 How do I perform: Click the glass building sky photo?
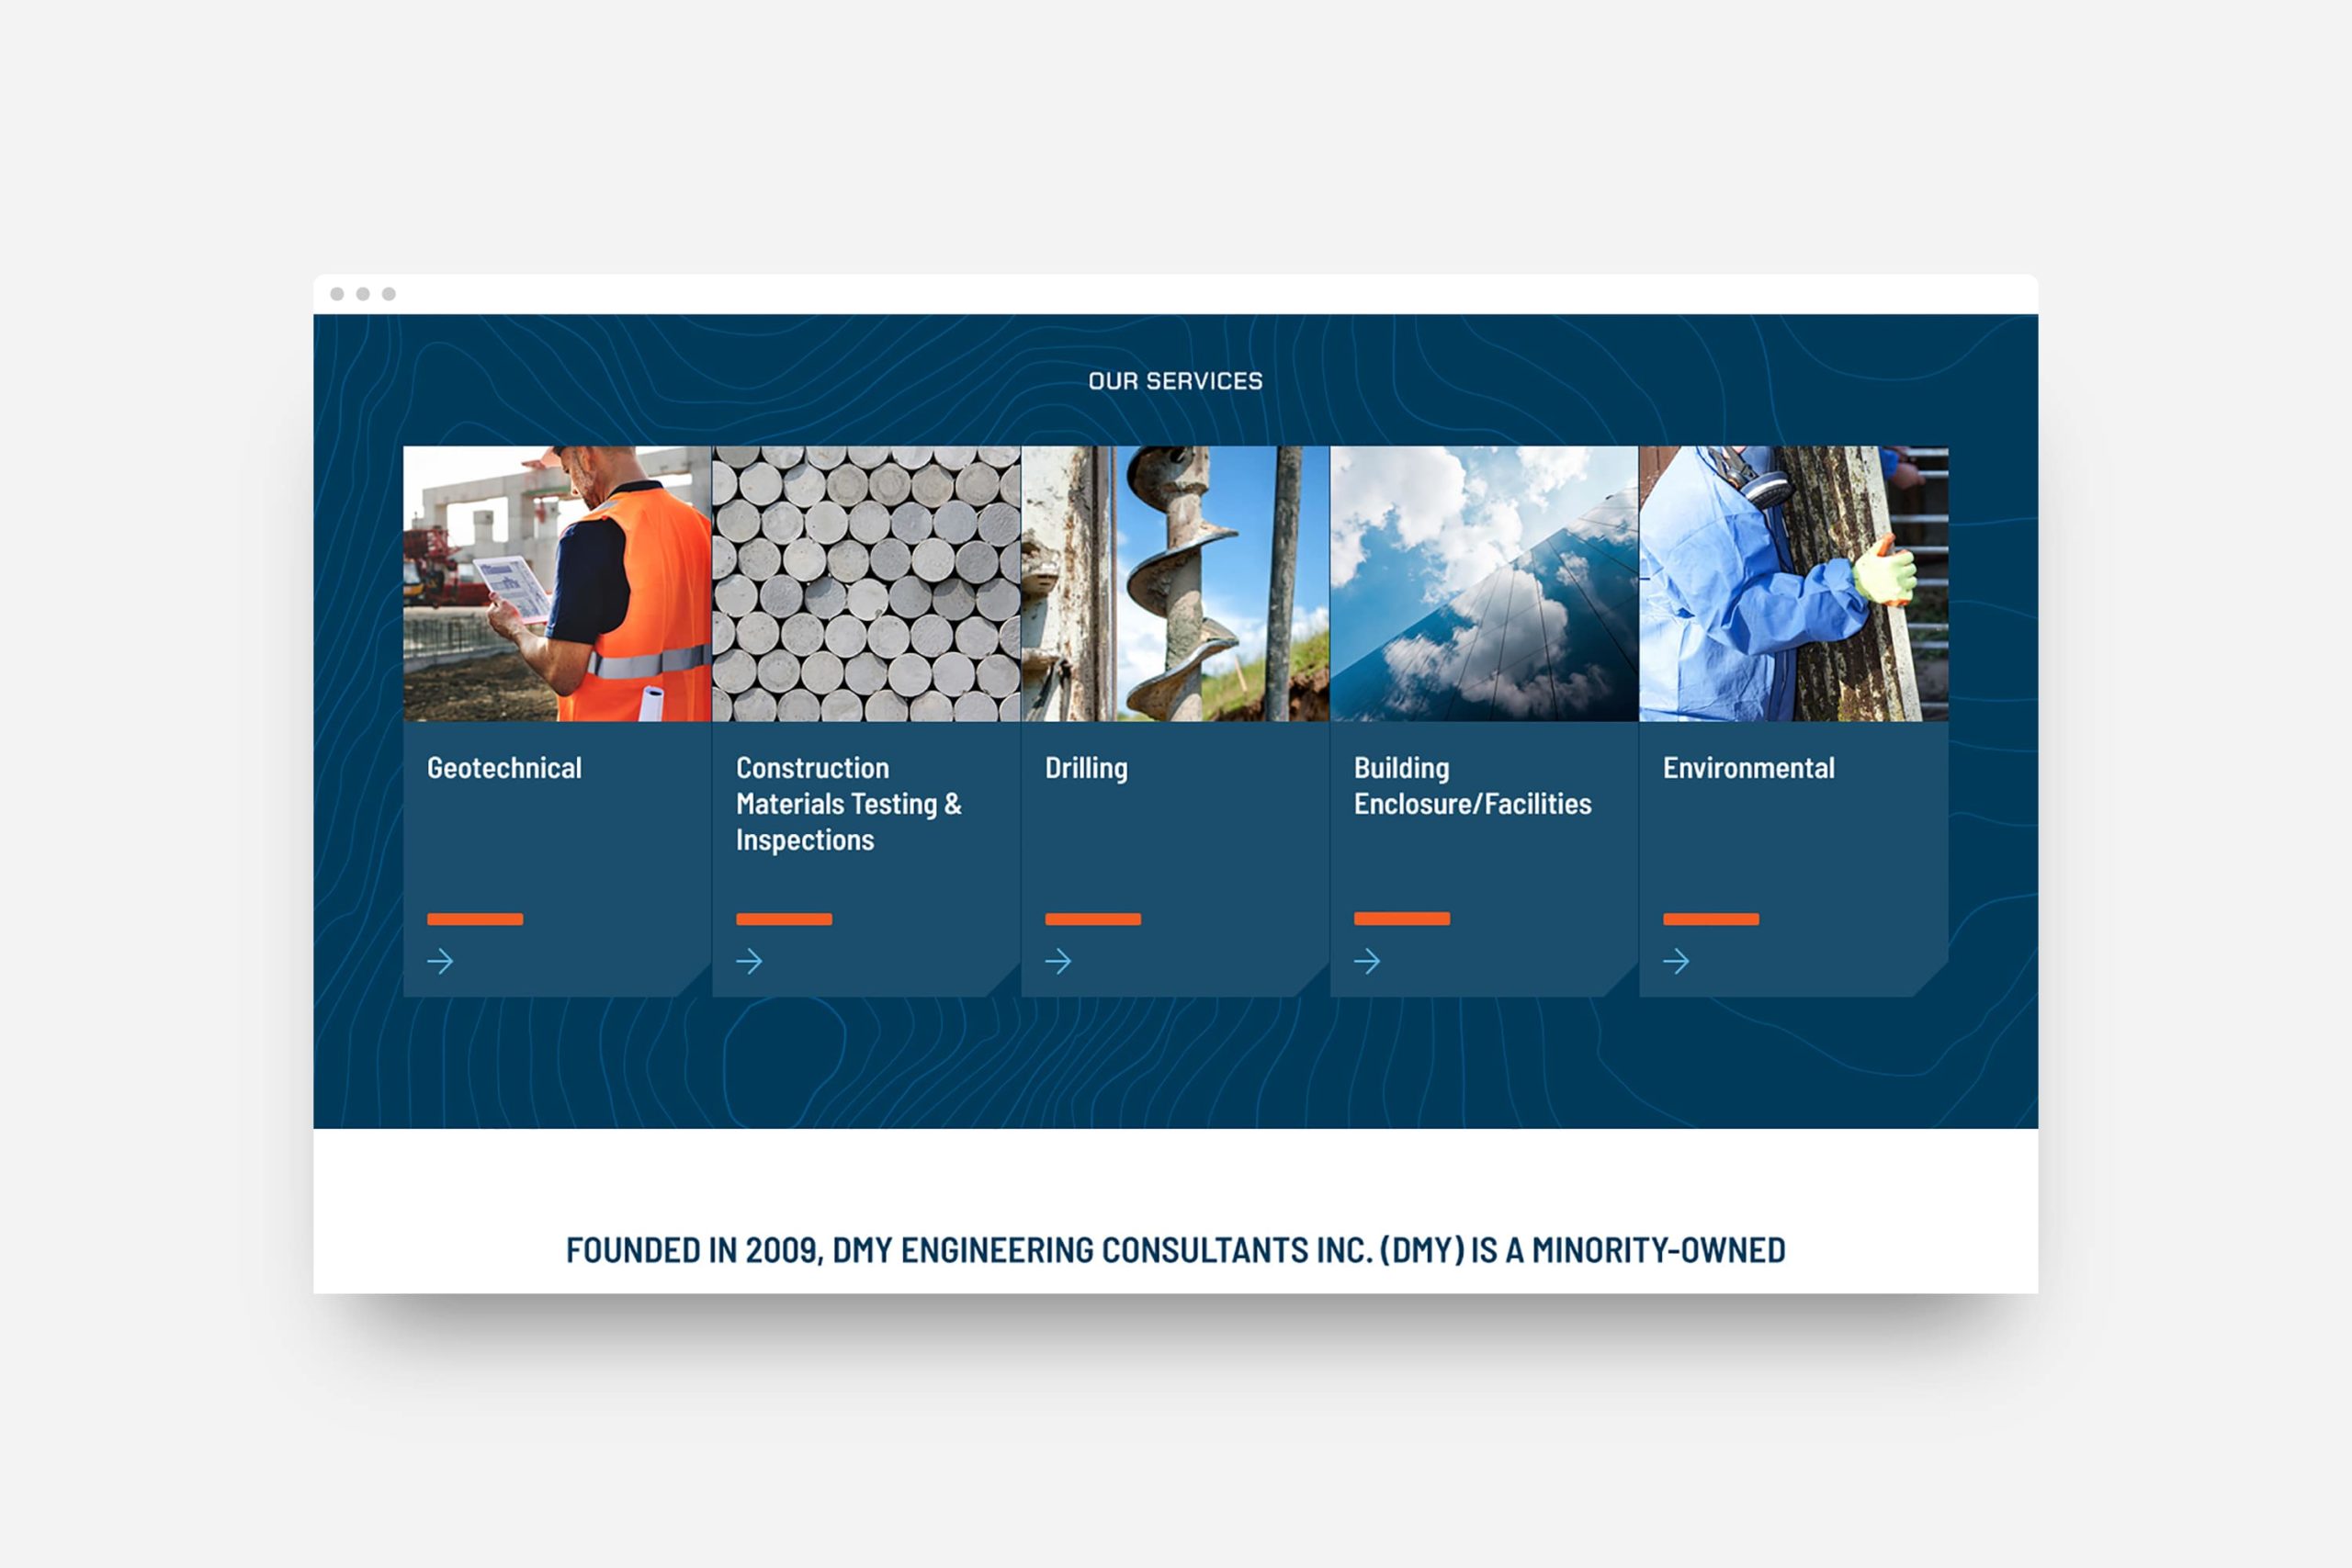pos(1484,584)
